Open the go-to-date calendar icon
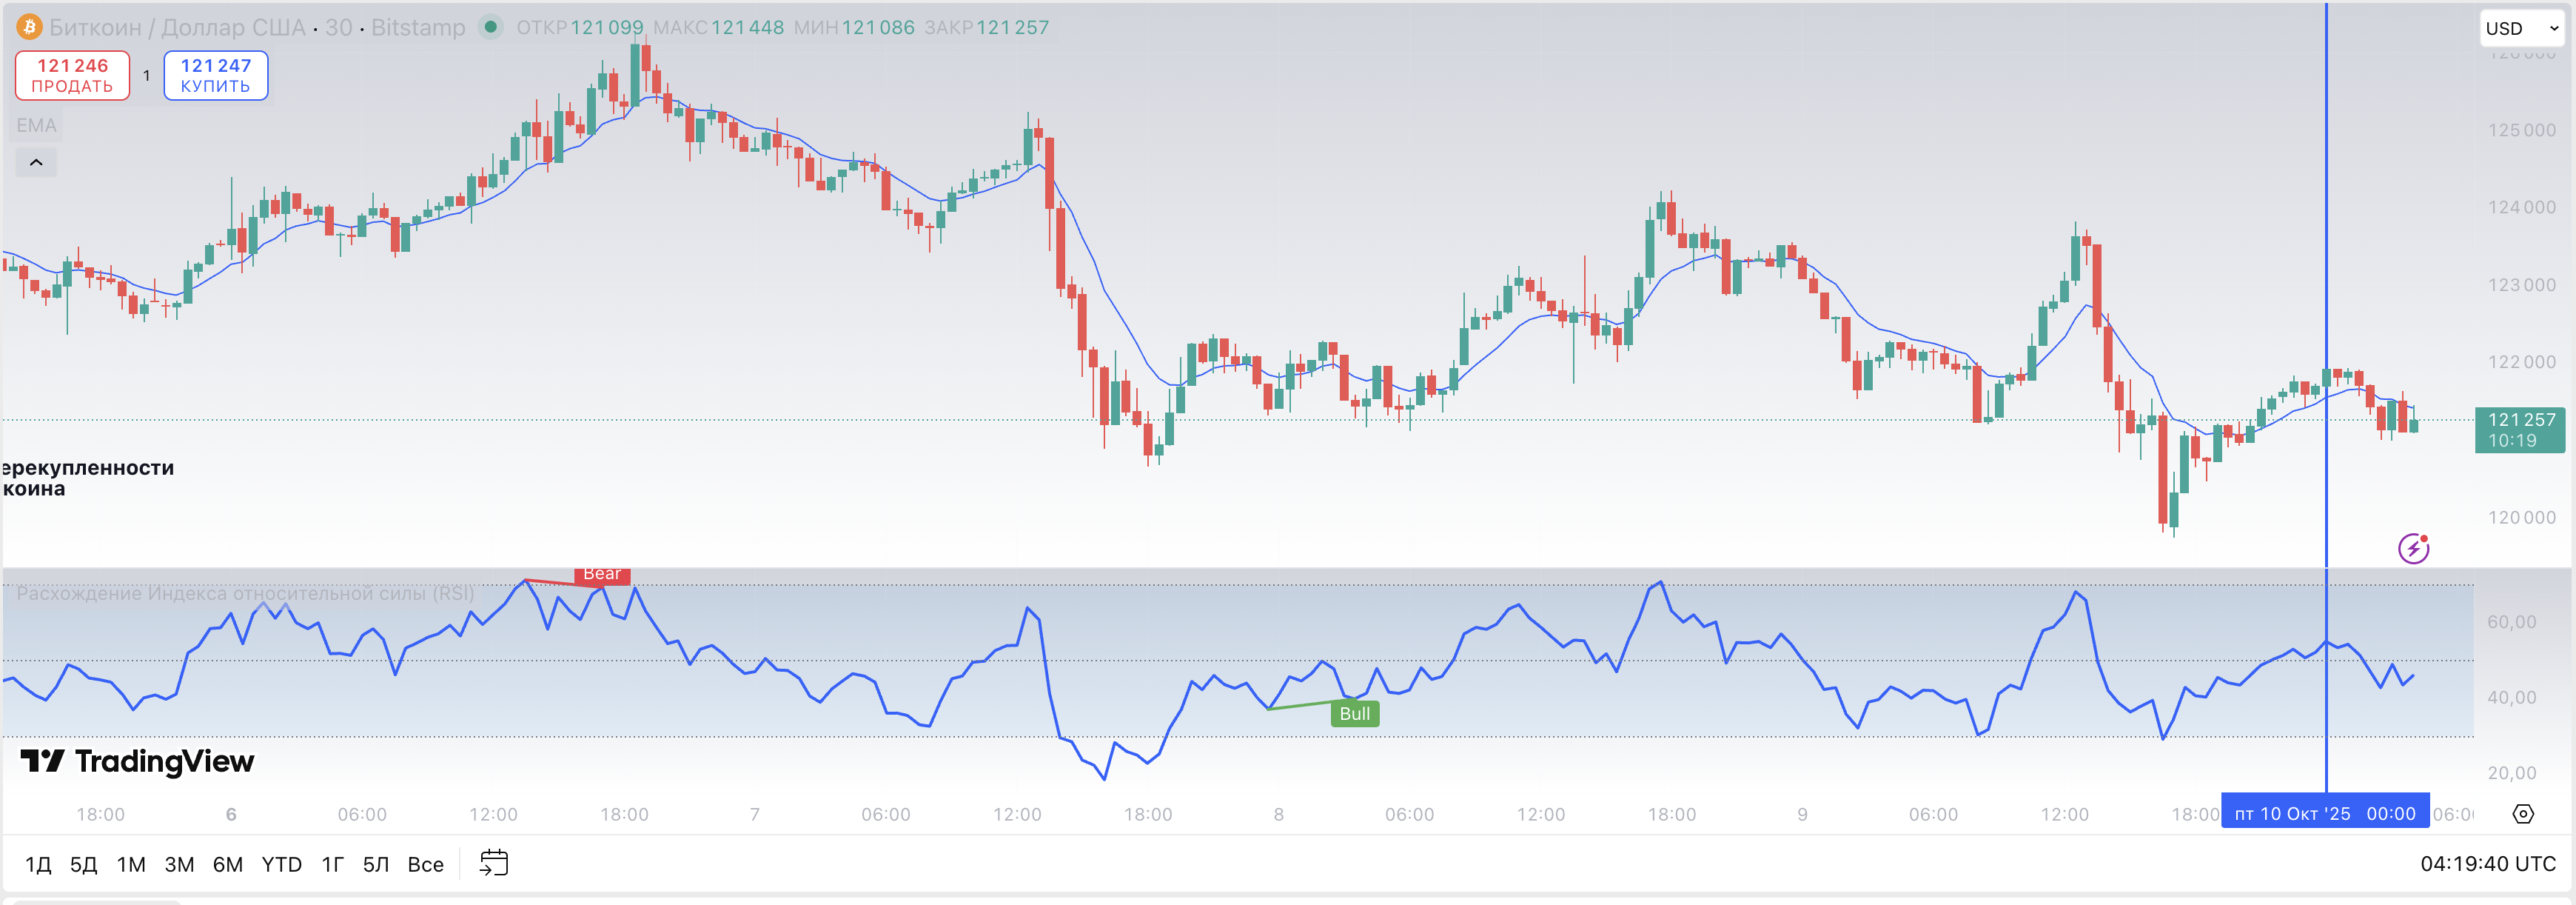 pyautogui.click(x=494, y=863)
